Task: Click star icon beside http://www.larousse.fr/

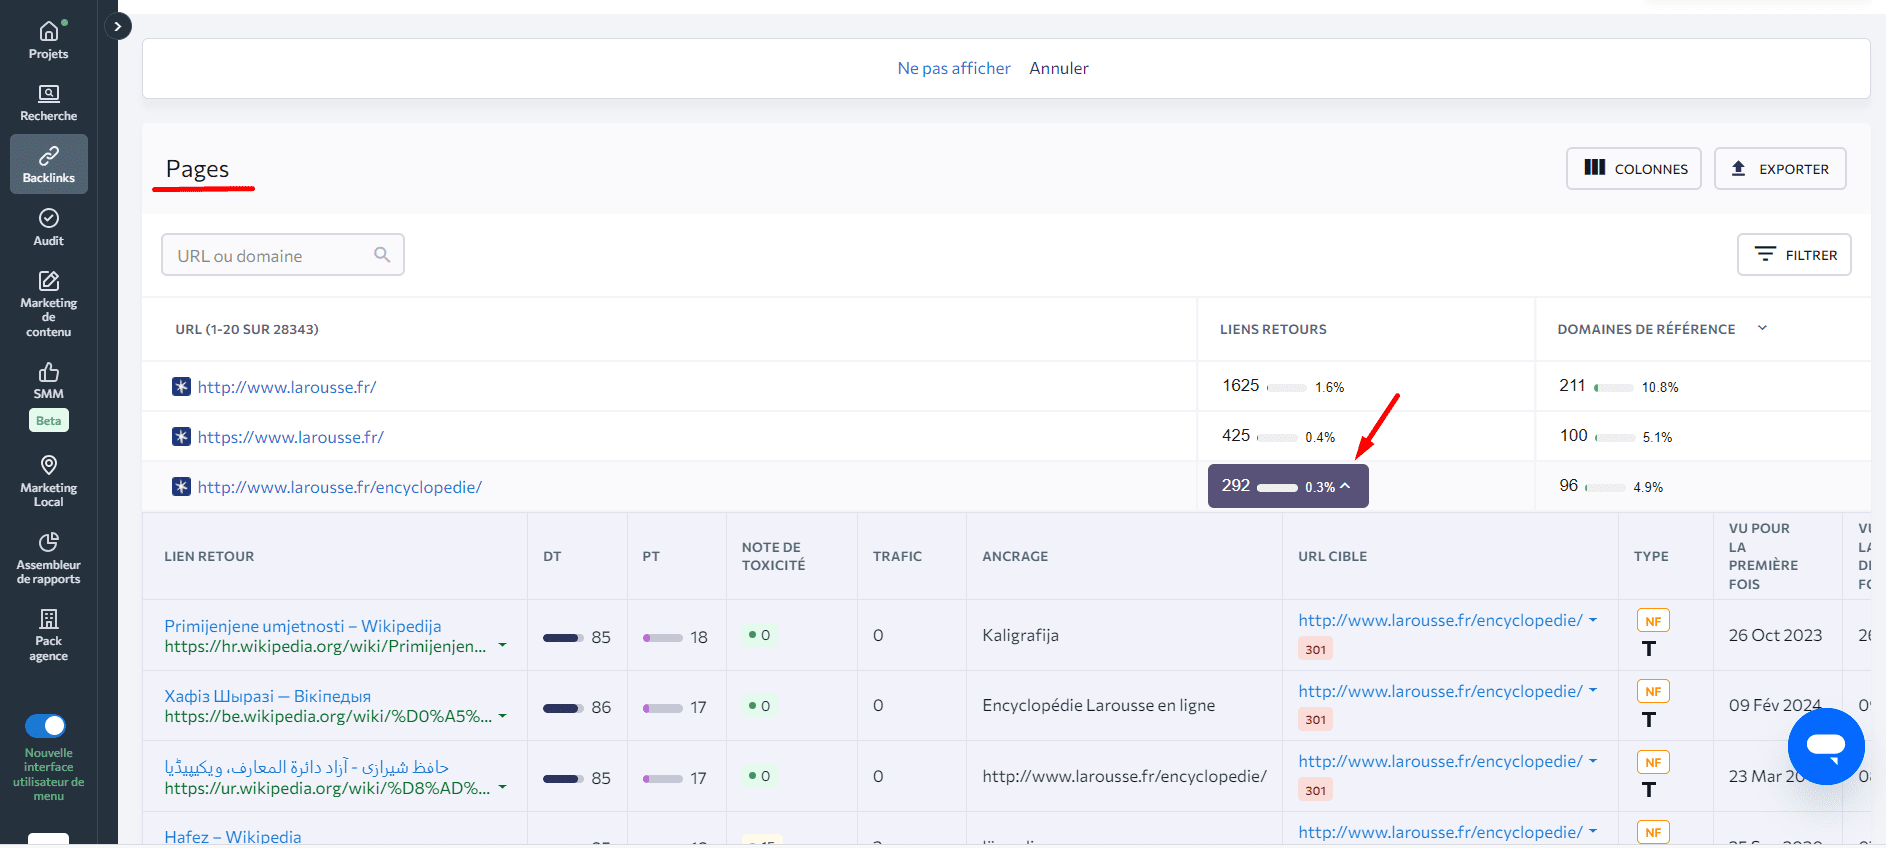Action: coord(181,386)
